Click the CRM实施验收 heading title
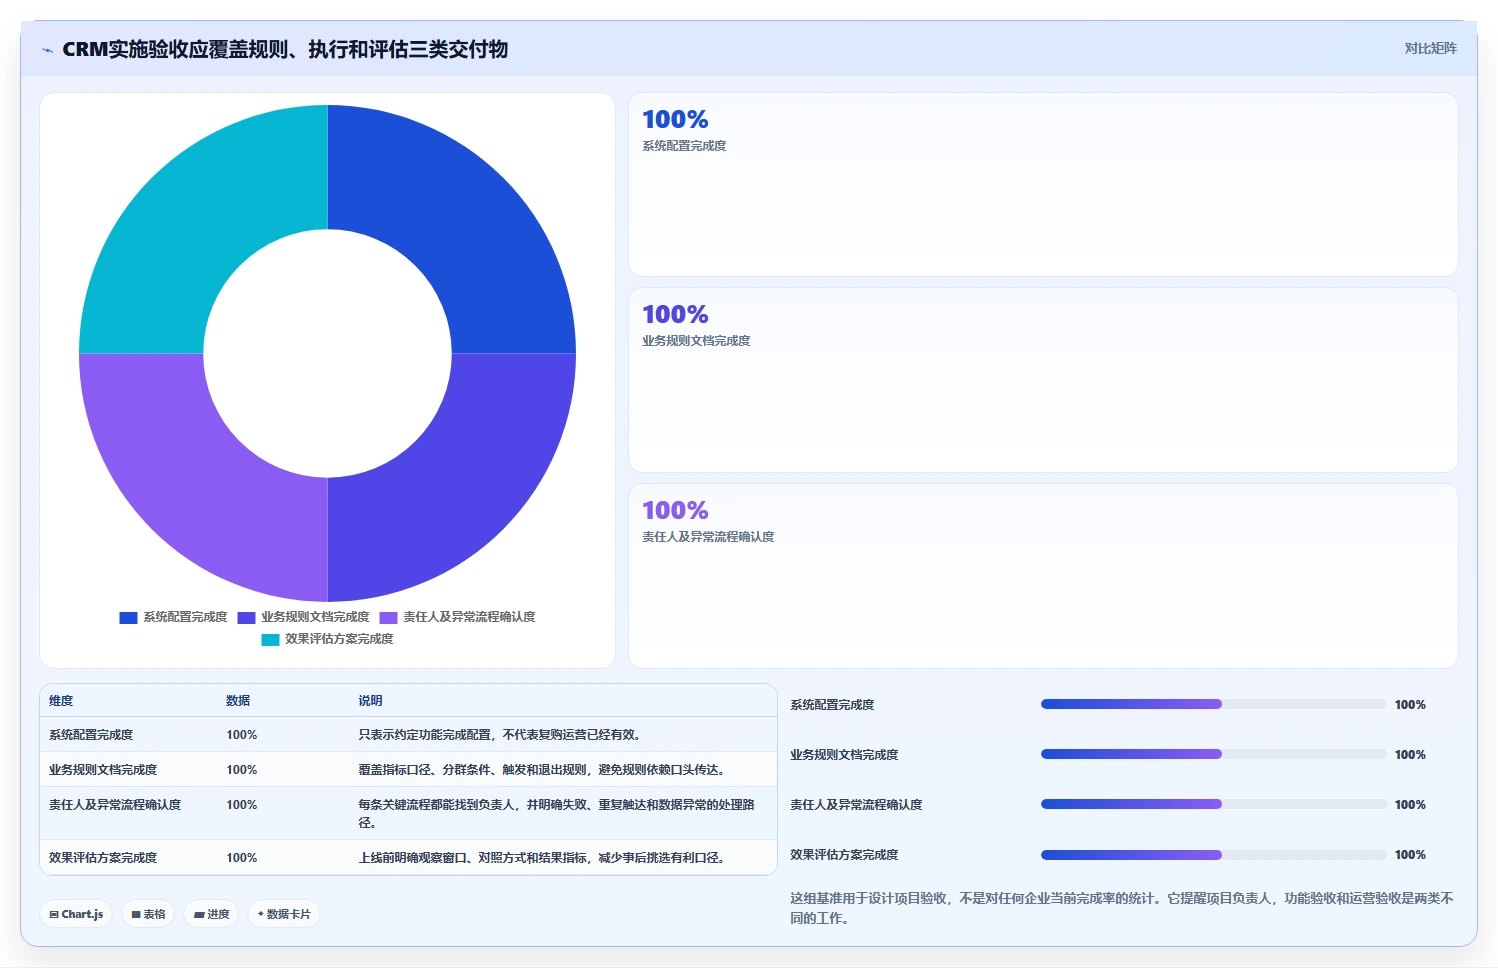The image size is (1498, 968). coord(285,49)
